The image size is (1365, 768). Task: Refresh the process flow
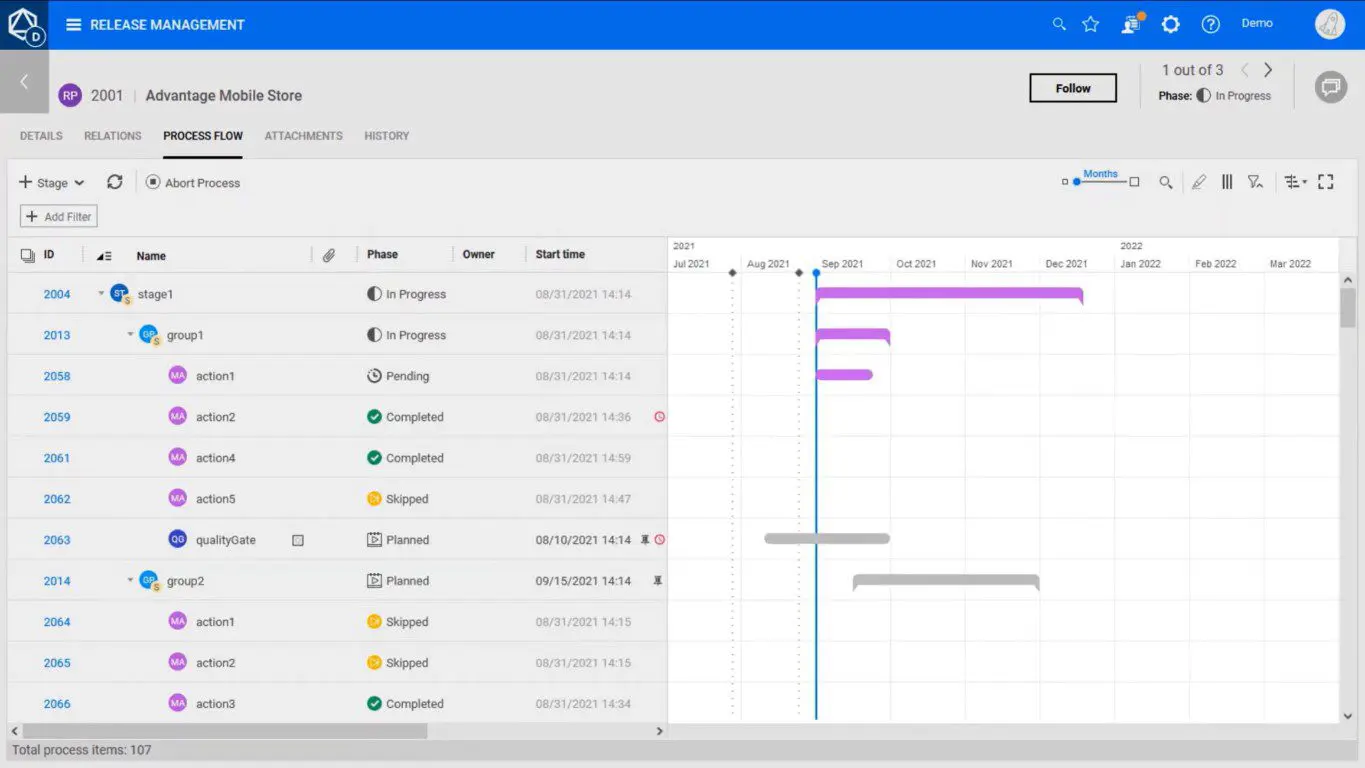(115, 182)
